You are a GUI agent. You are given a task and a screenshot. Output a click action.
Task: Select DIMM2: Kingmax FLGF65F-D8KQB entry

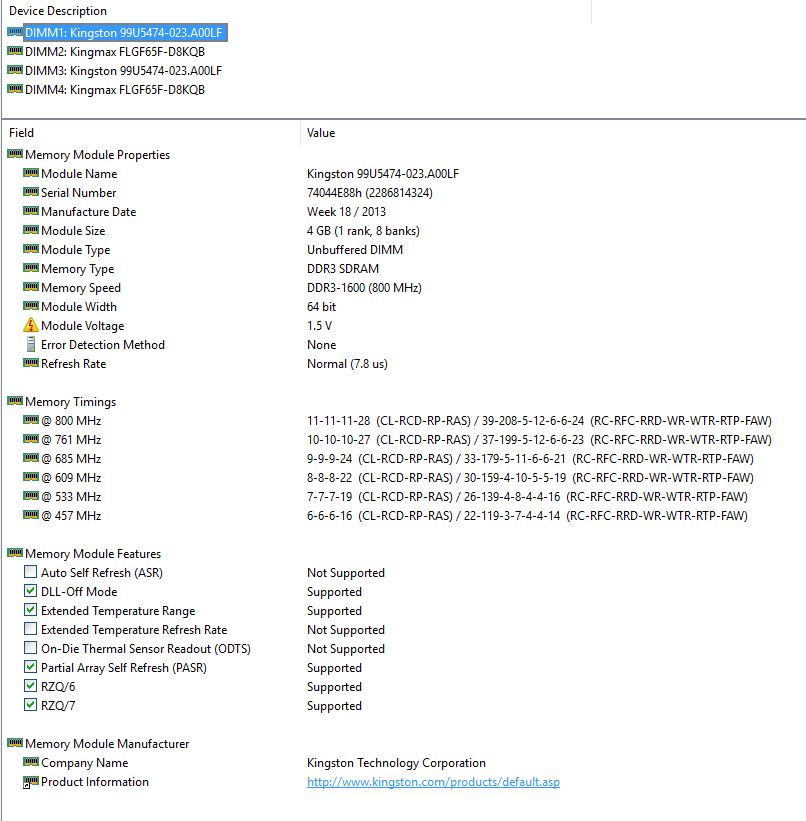tap(115, 51)
